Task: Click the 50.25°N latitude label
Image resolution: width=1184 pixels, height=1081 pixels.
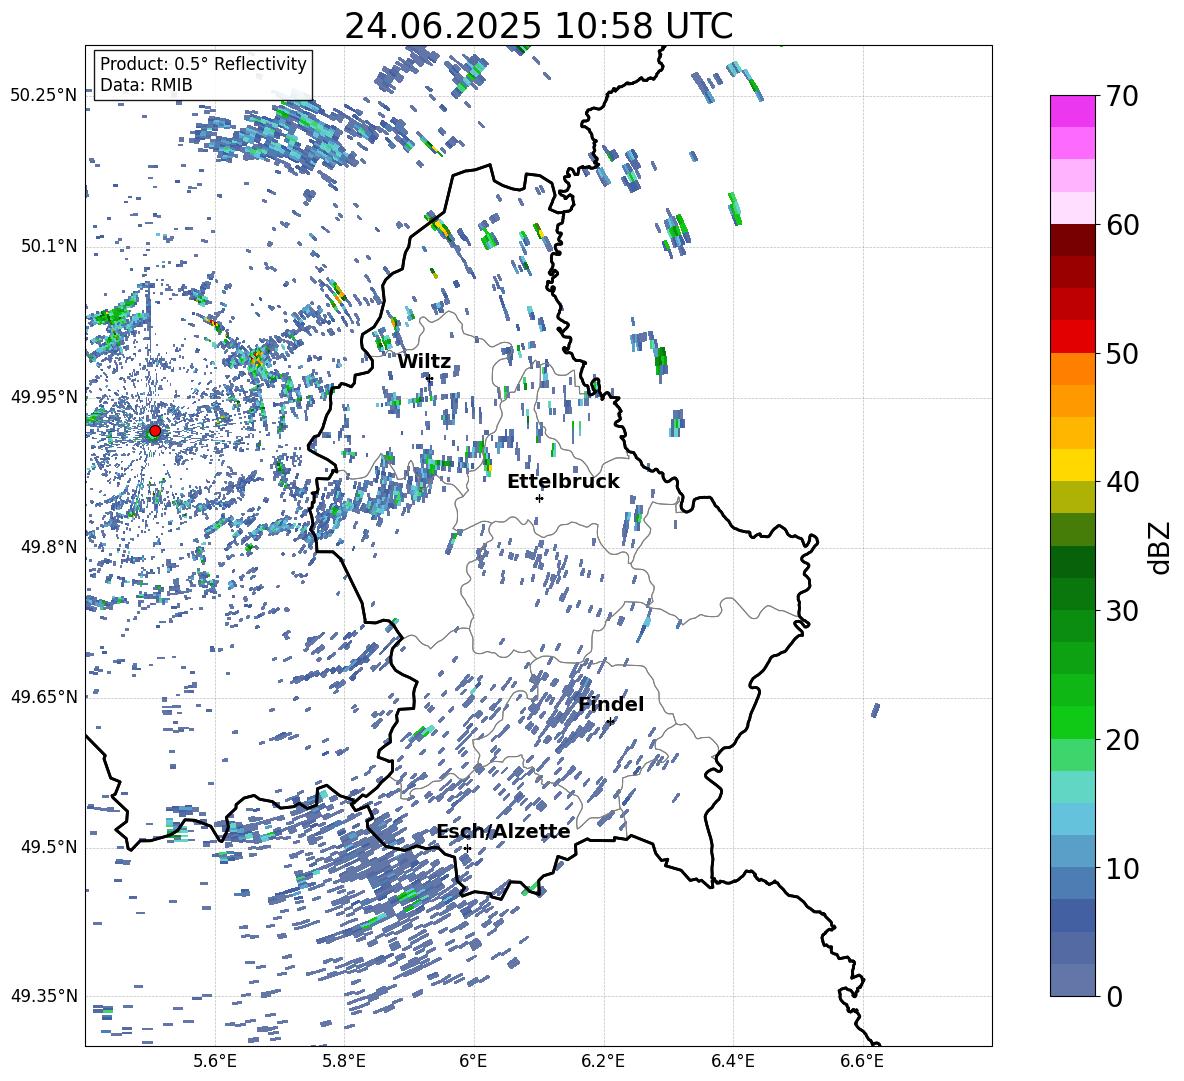Action: [44, 96]
